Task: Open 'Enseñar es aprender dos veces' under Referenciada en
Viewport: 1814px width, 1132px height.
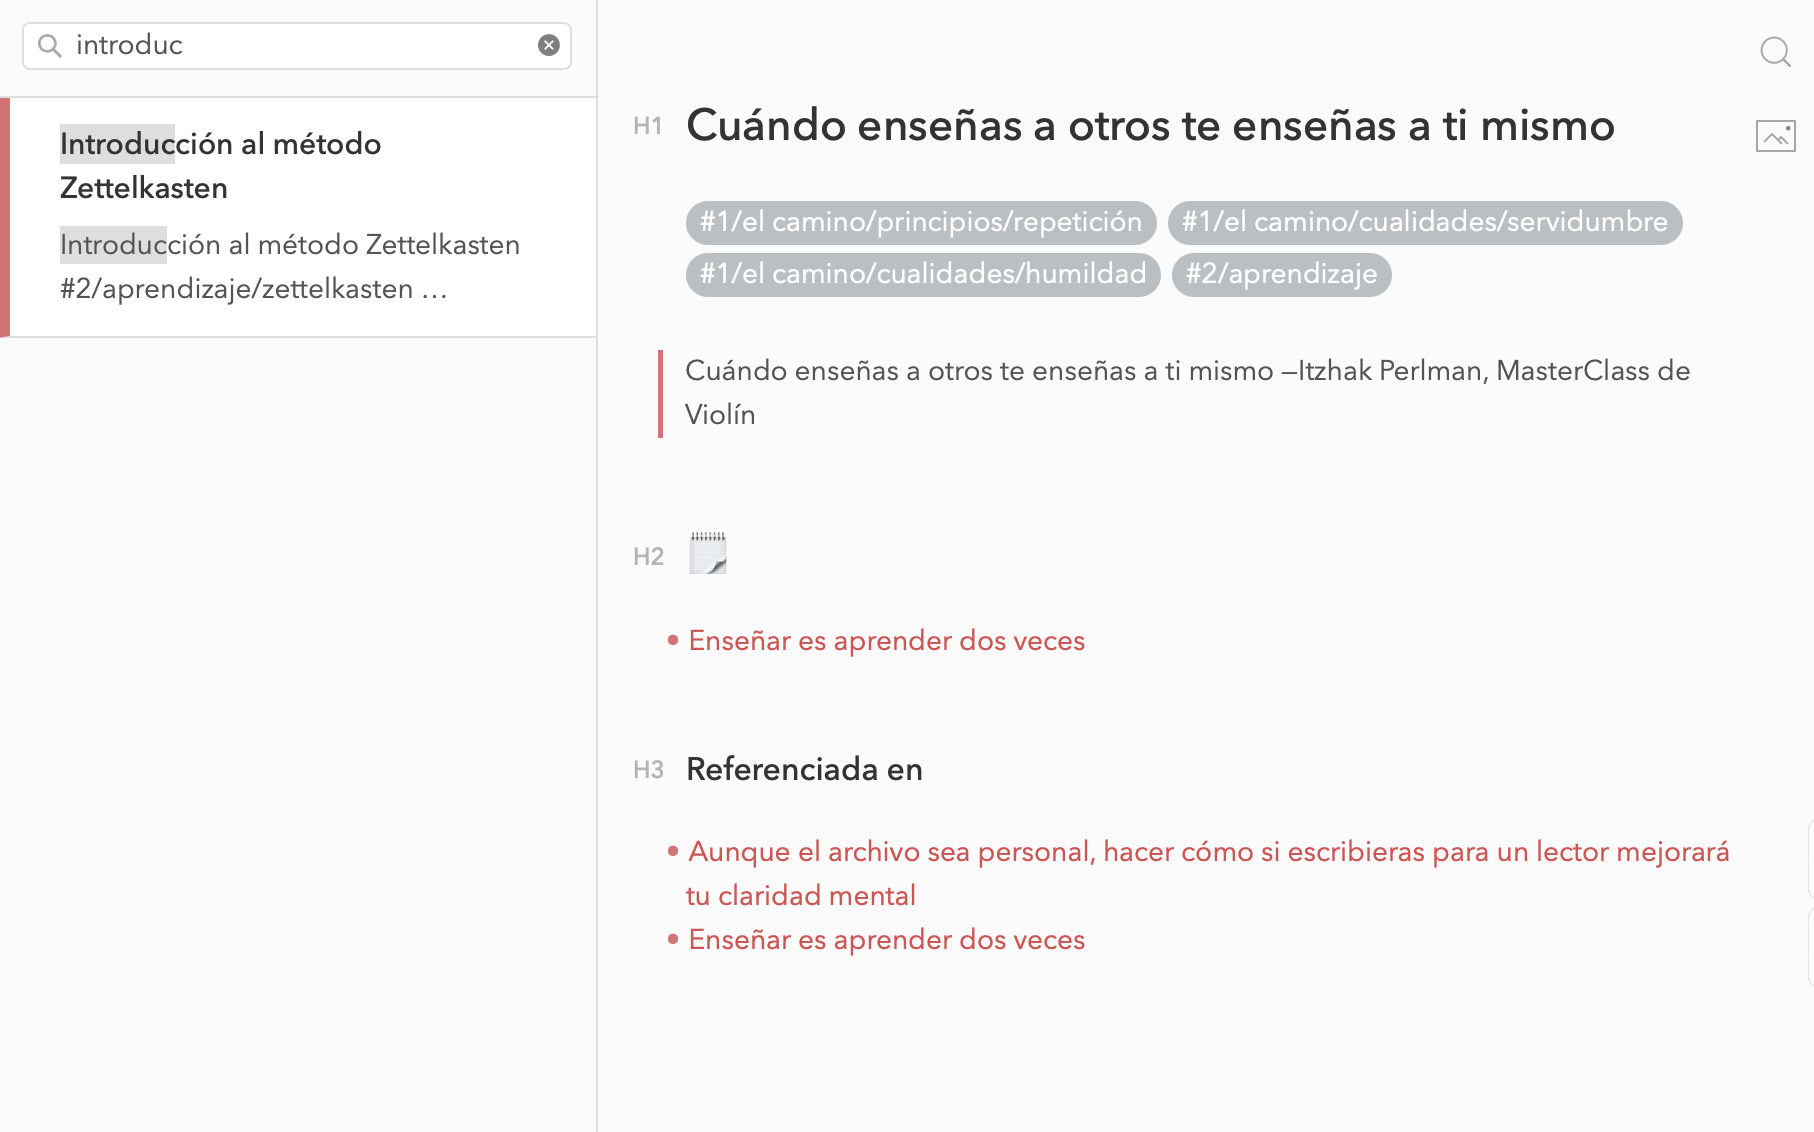Action: tap(887, 940)
